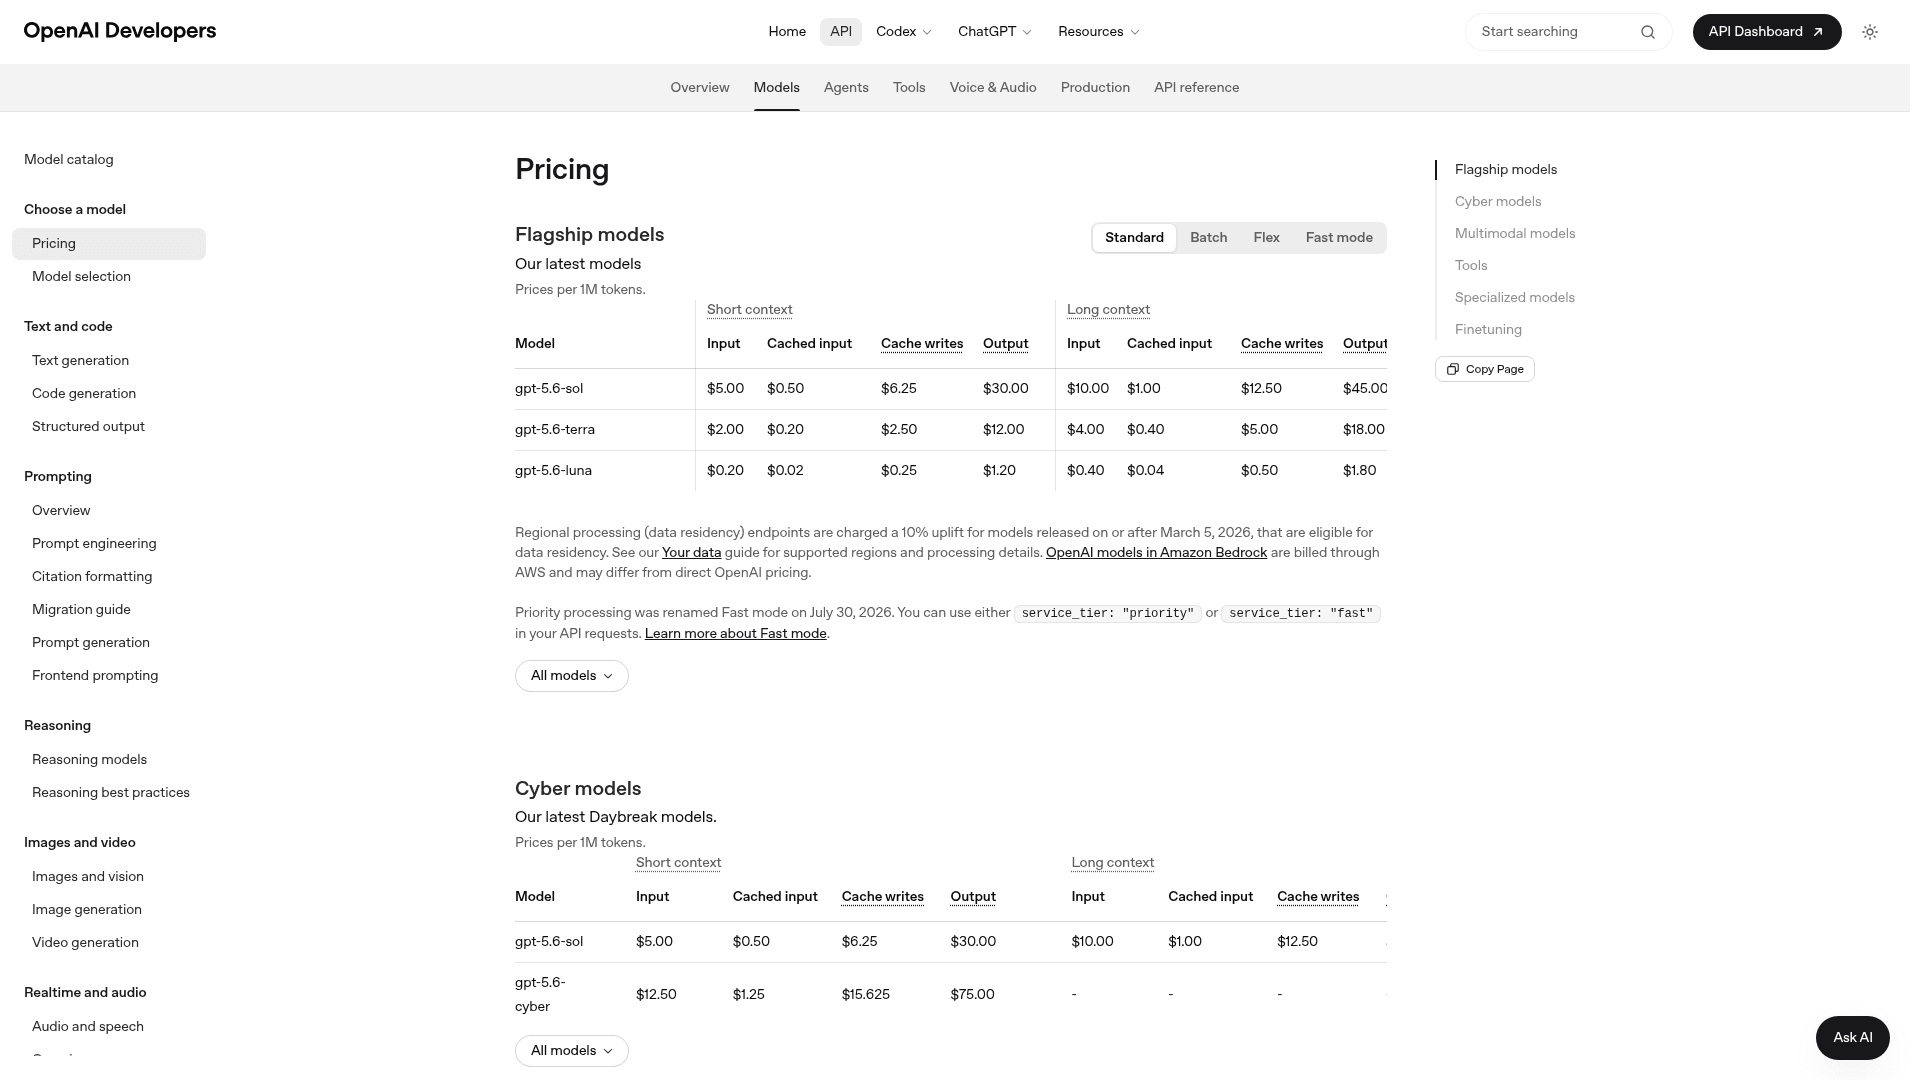Select the Flex pricing tier
Viewport: 1920px width, 1080px height.
[x=1266, y=238]
